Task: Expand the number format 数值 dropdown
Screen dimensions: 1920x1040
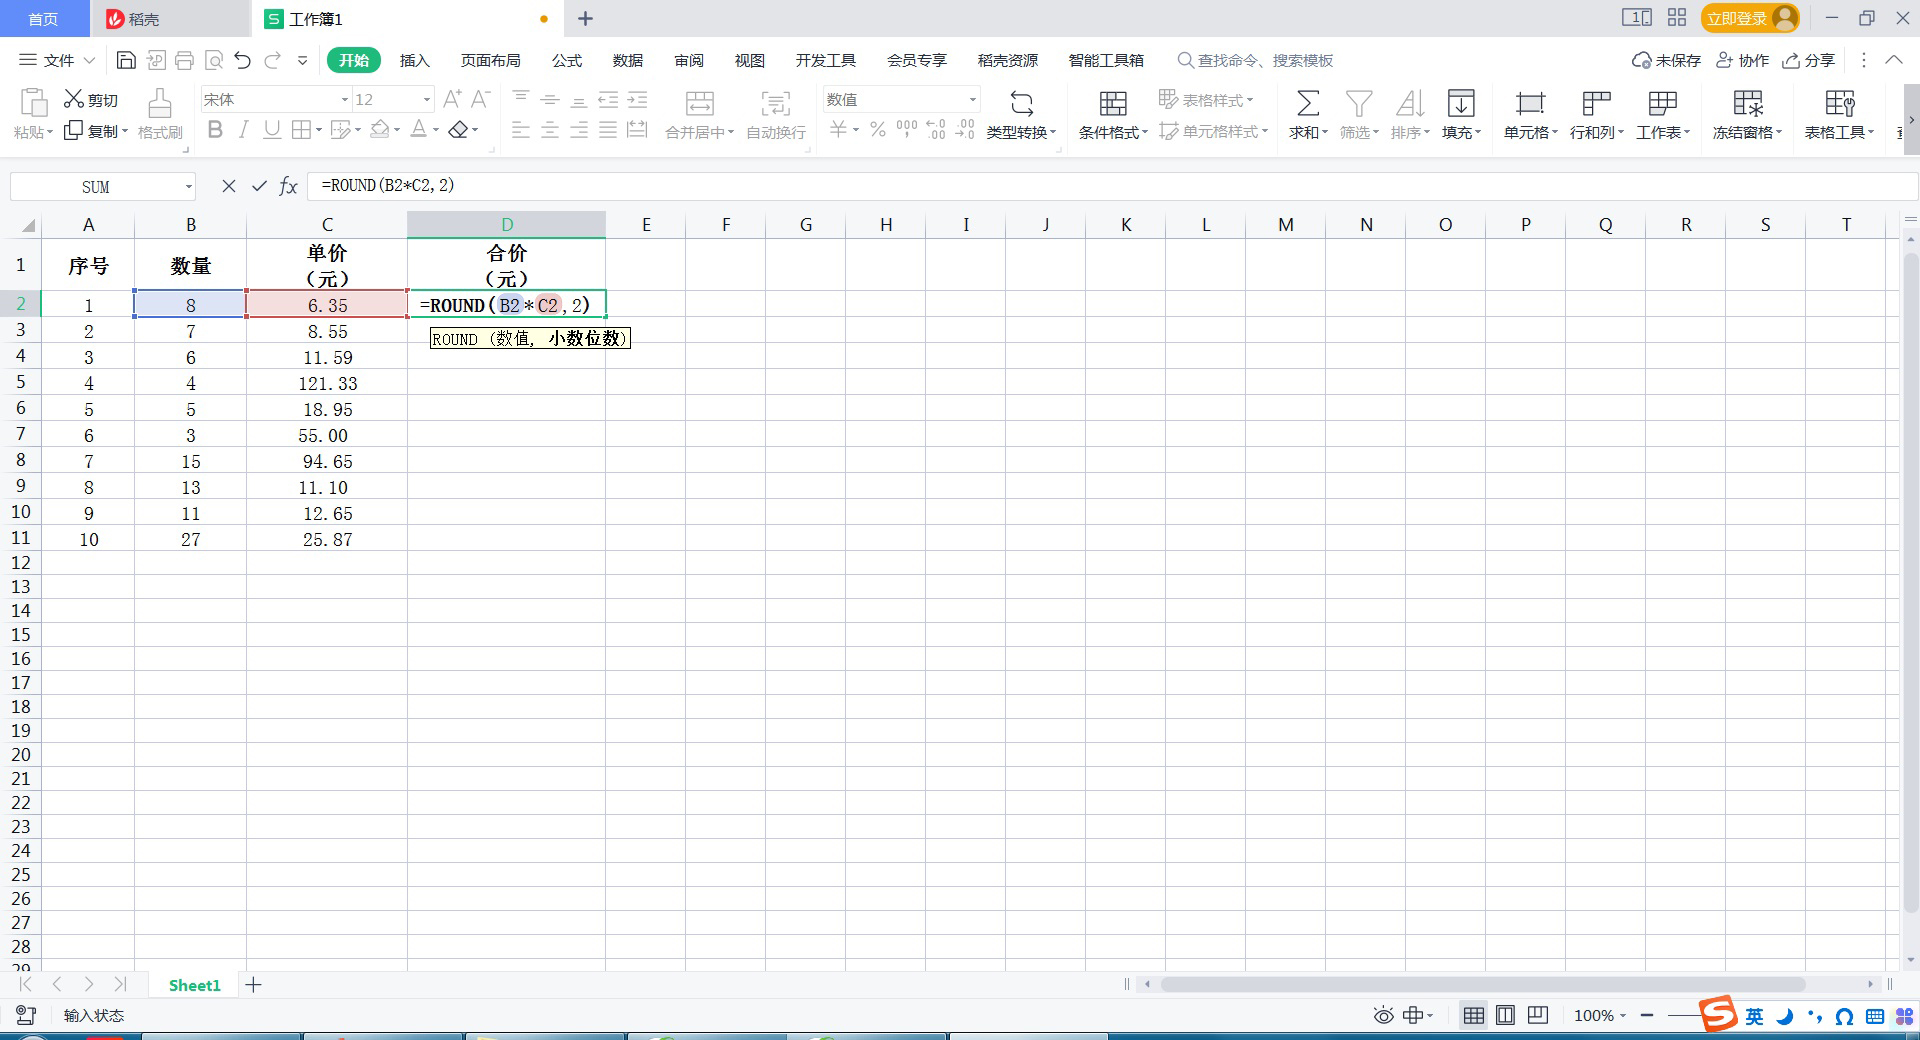Action: pos(971,99)
